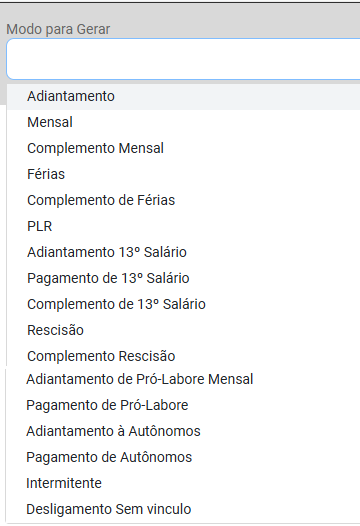Choose Adiantamento à Autônomos
The image size is (360, 526).
point(183,431)
